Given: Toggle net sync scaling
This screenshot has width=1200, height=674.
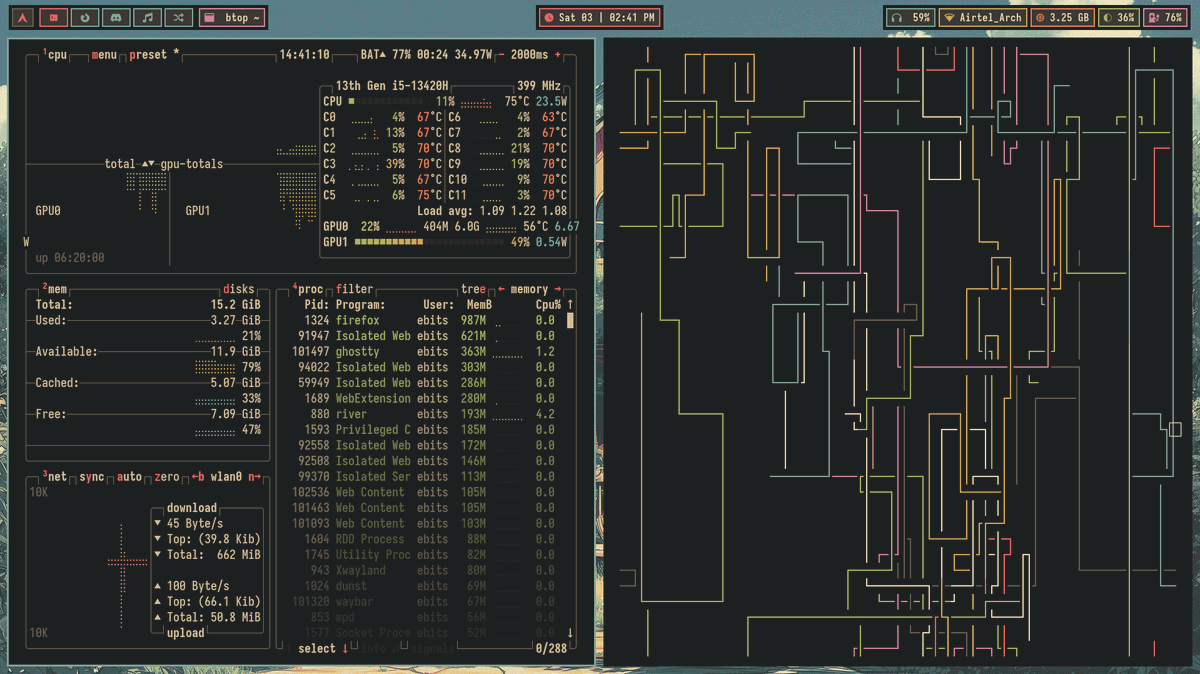Looking at the screenshot, I should click(91, 477).
